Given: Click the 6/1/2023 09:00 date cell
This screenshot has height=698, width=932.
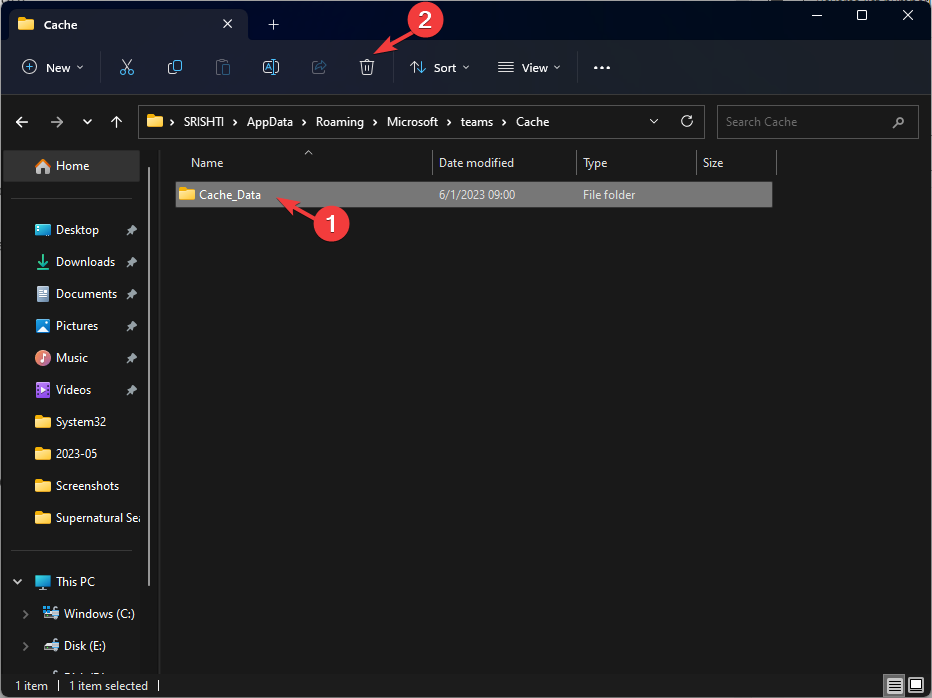Looking at the screenshot, I should click(x=477, y=195).
